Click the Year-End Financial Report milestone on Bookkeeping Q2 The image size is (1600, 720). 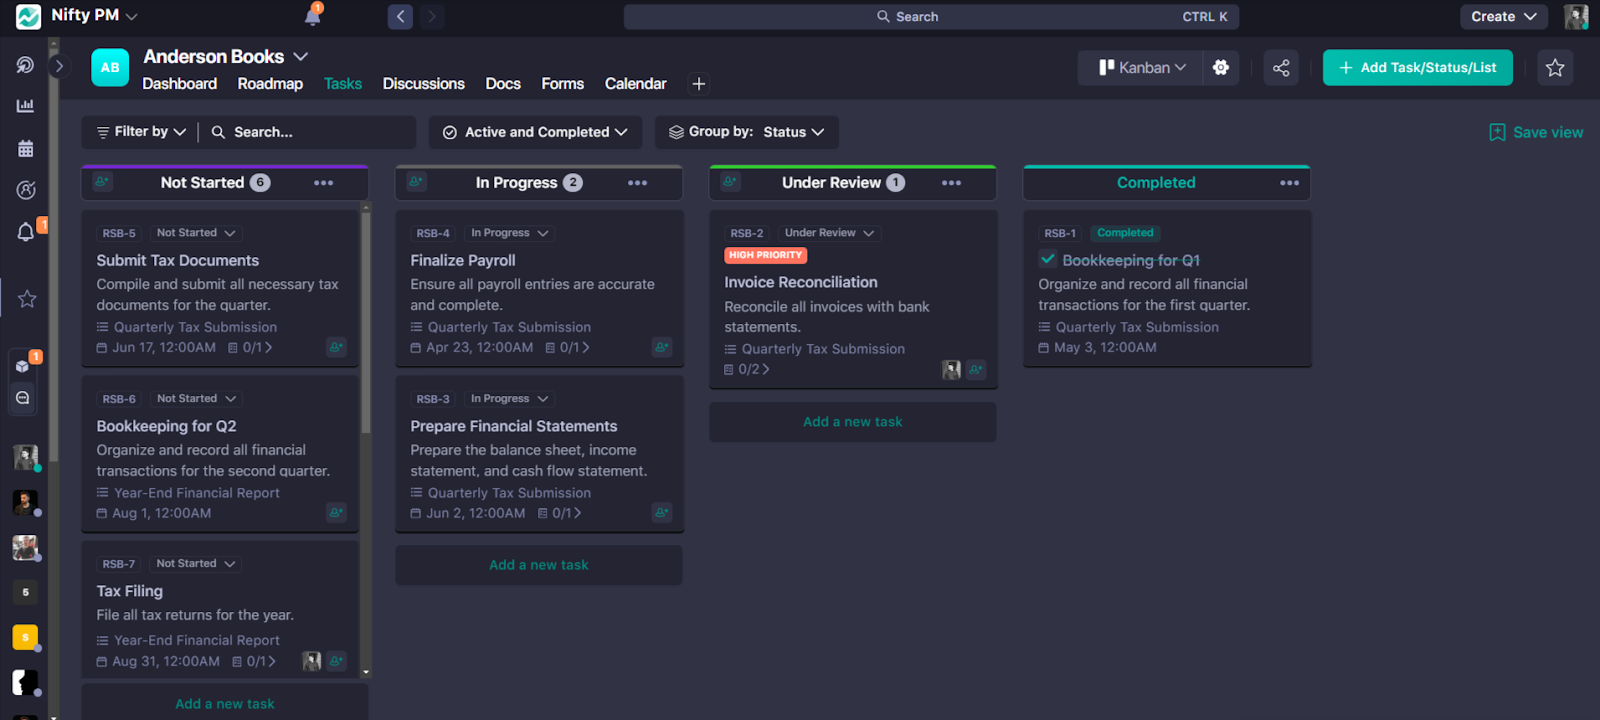coord(196,493)
